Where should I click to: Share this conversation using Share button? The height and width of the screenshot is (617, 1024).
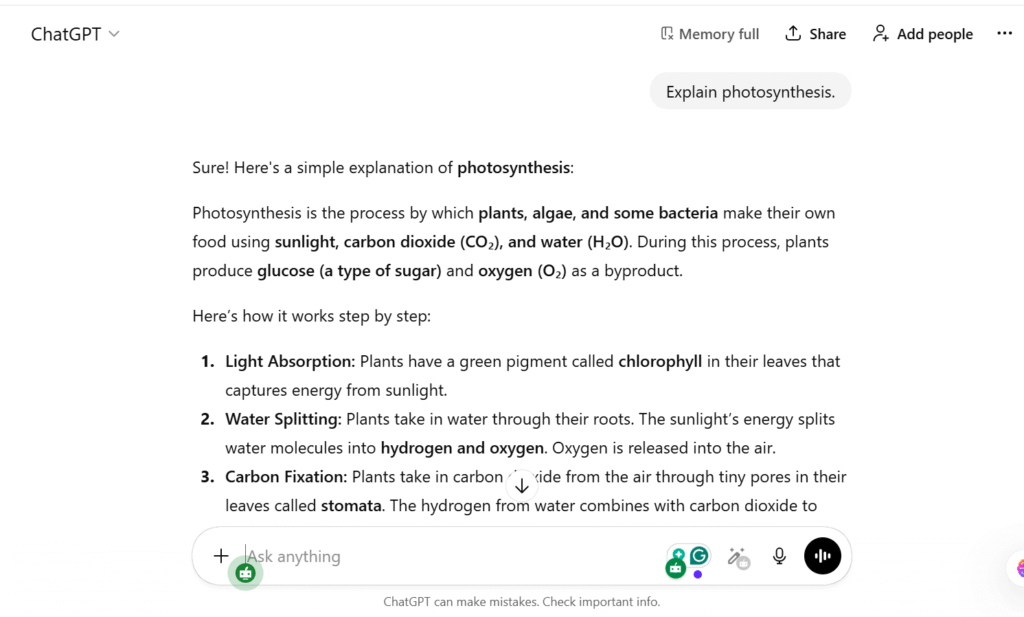(815, 34)
